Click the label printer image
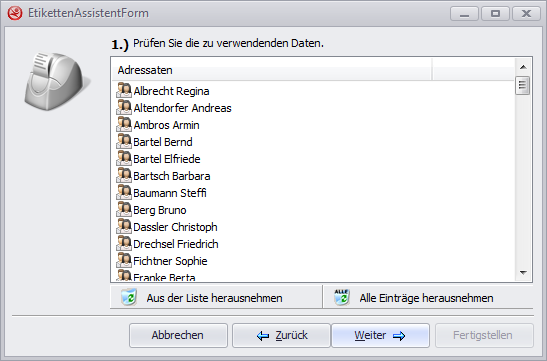Image resolution: width=547 pixels, height=361 pixels. tap(56, 81)
